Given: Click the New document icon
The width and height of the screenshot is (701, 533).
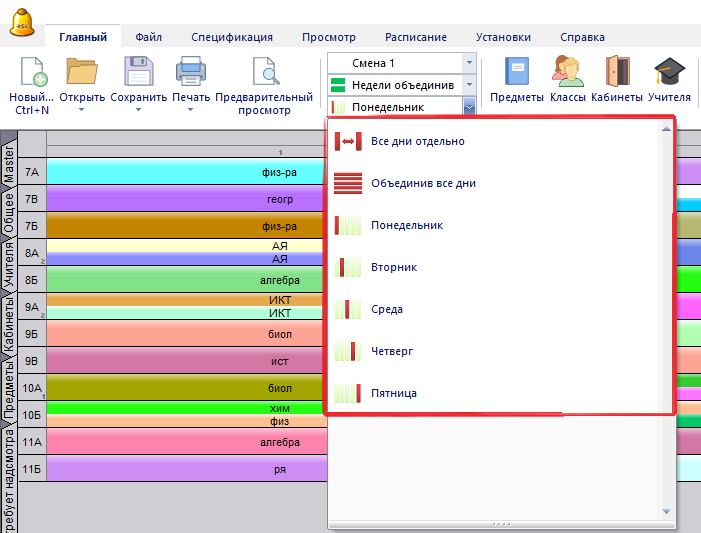Looking at the screenshot, I should click(31, 74).
